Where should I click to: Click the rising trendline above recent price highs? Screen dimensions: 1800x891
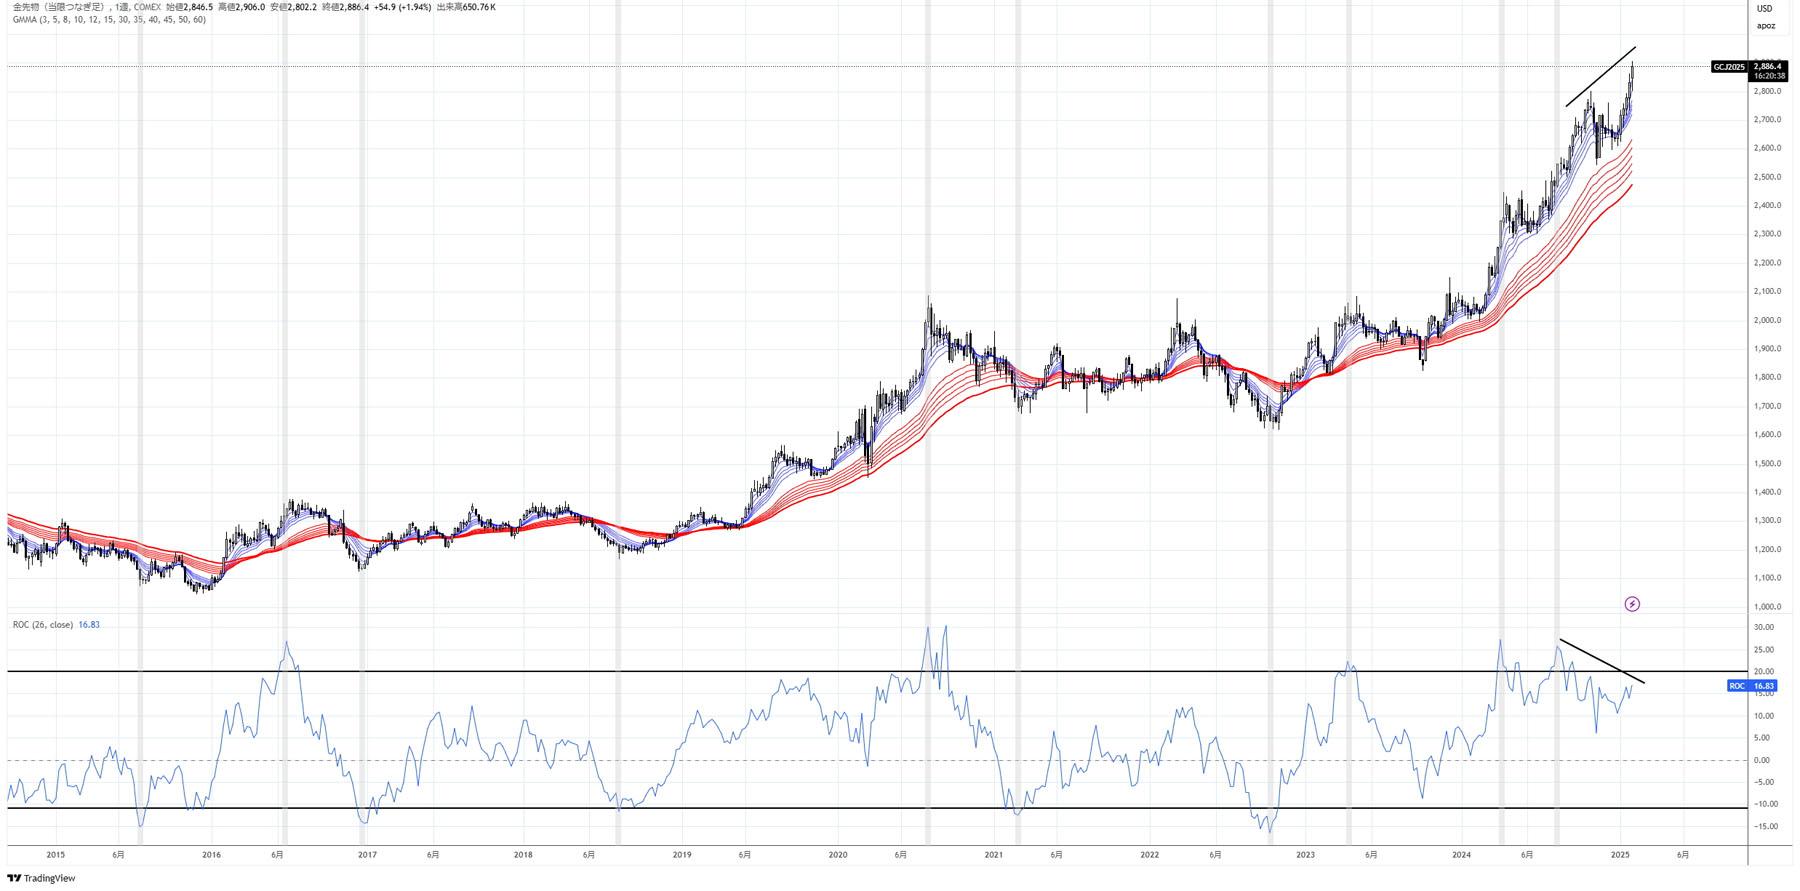1601,76
